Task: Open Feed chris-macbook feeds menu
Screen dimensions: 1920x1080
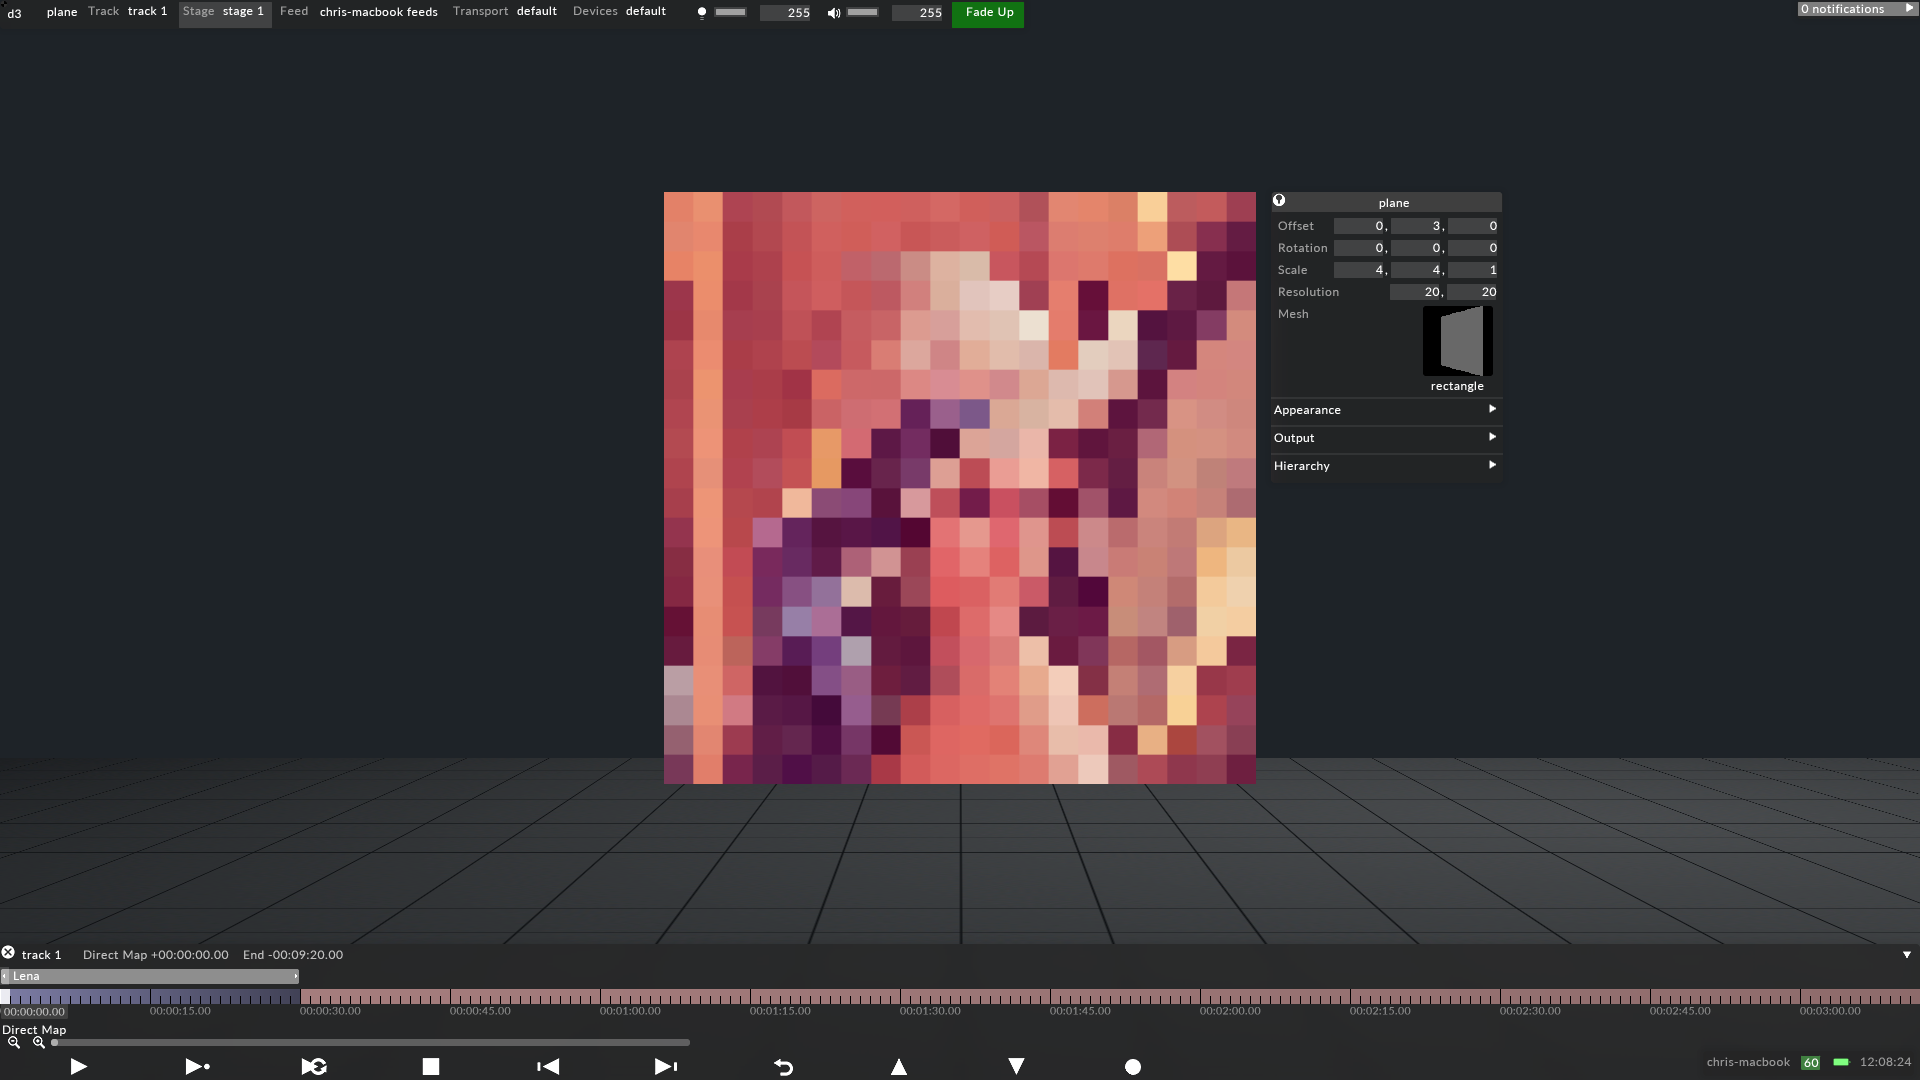Action: coord(359,12)
